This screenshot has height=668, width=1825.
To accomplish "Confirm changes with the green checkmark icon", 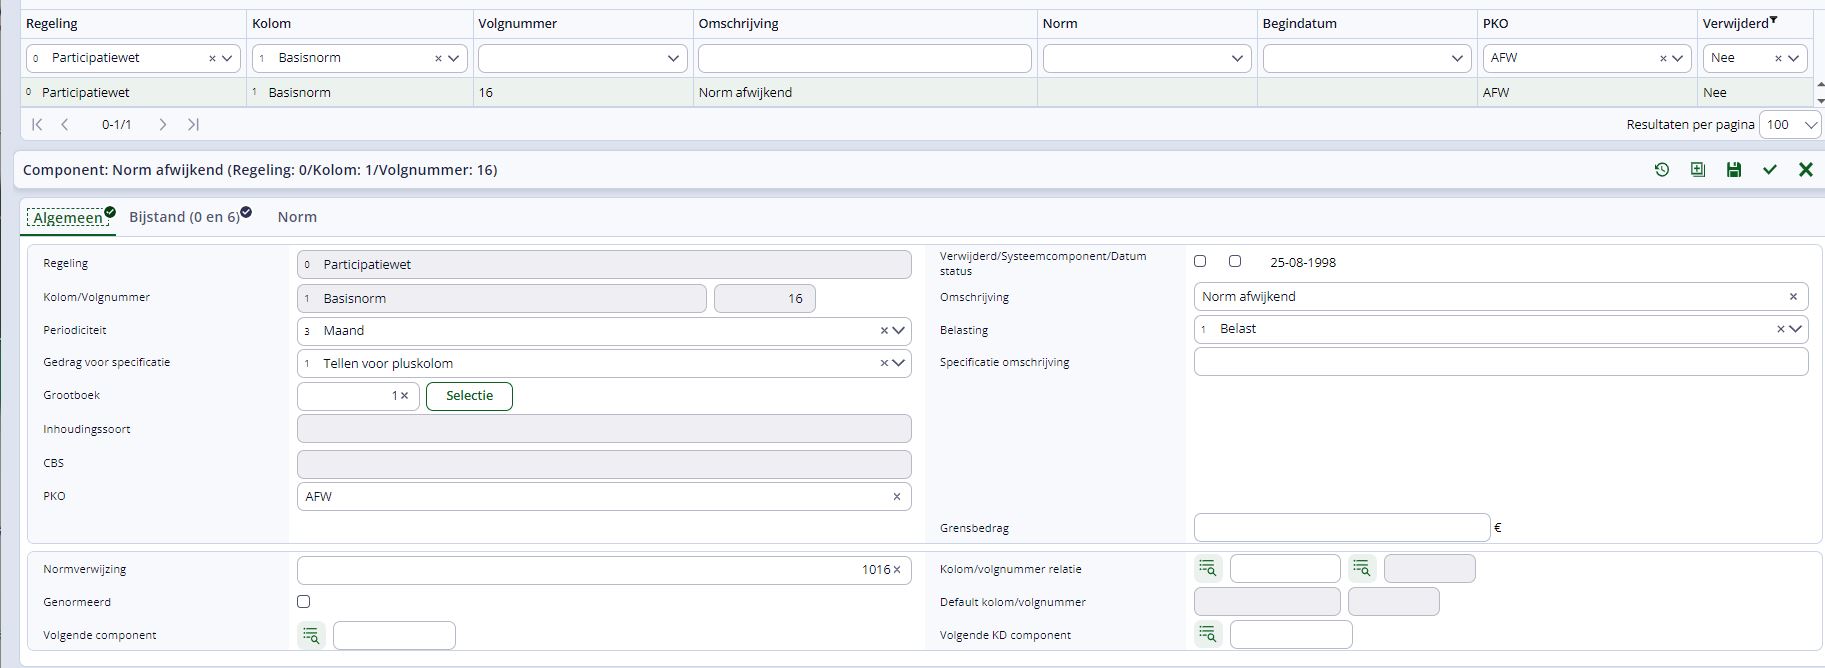I will [x=1770, y=170].
